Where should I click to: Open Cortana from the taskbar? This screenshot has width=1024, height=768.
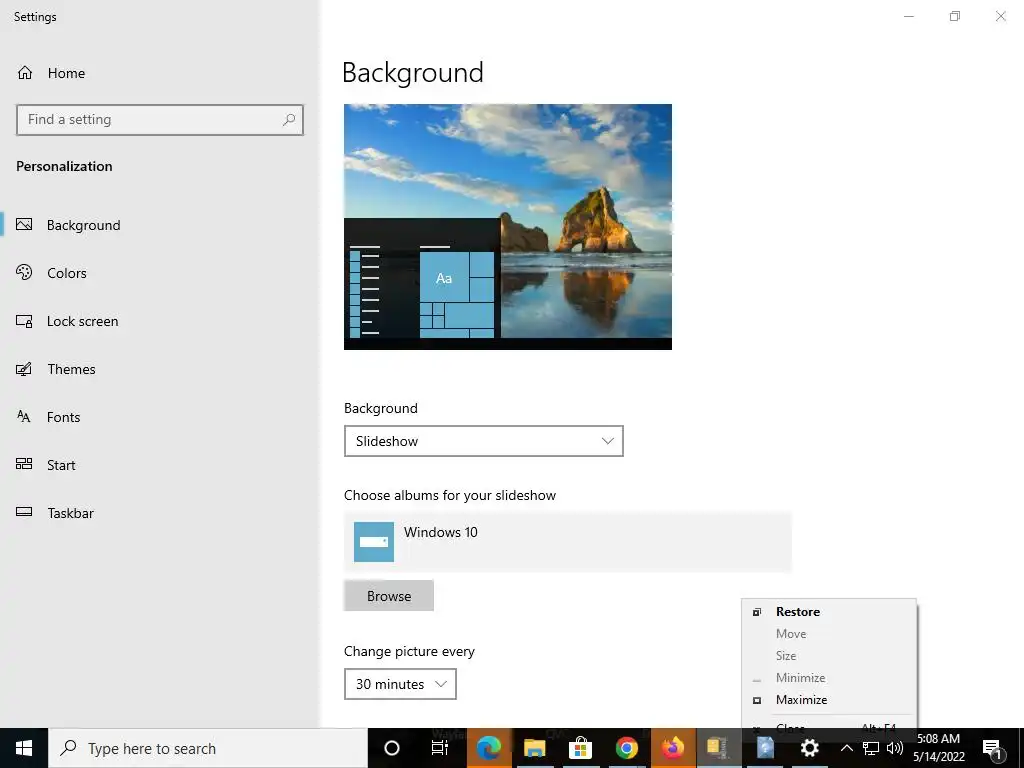tap(391, 748)
